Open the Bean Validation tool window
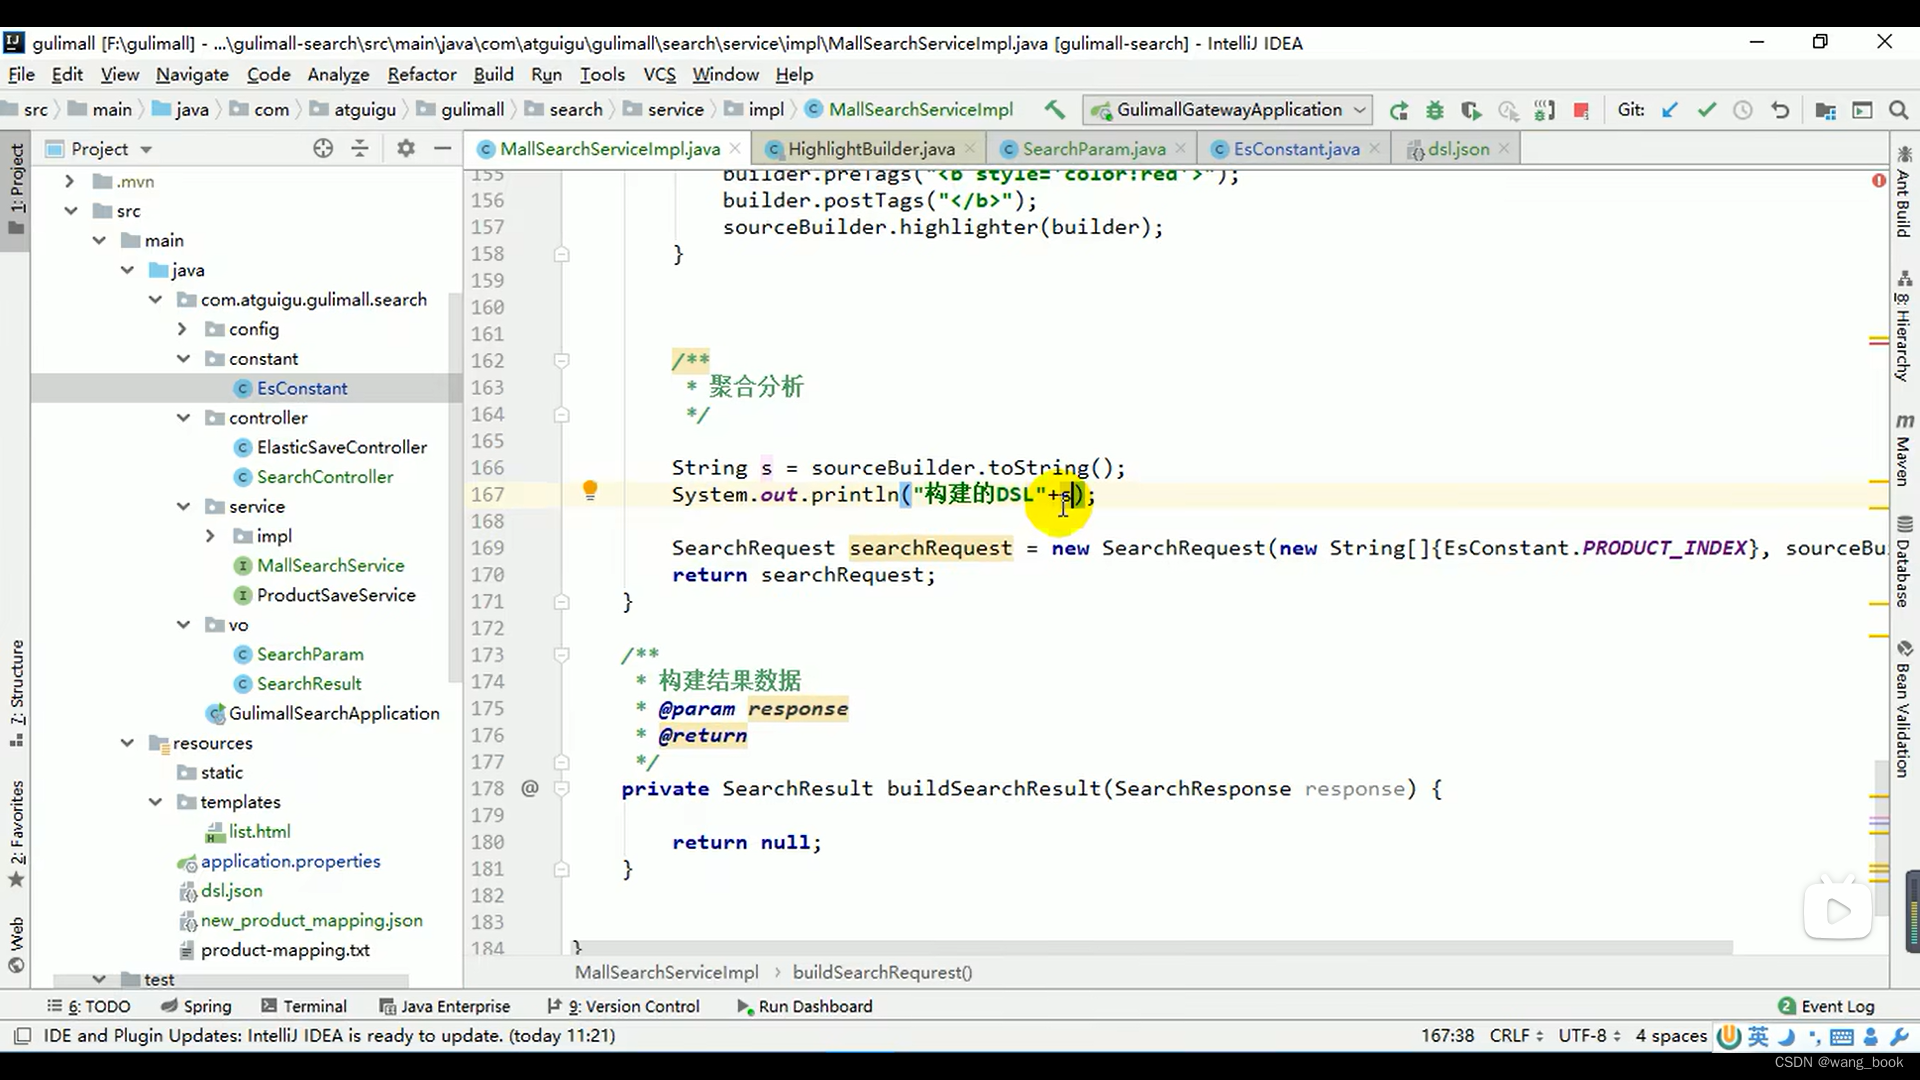 (1903, 708)
